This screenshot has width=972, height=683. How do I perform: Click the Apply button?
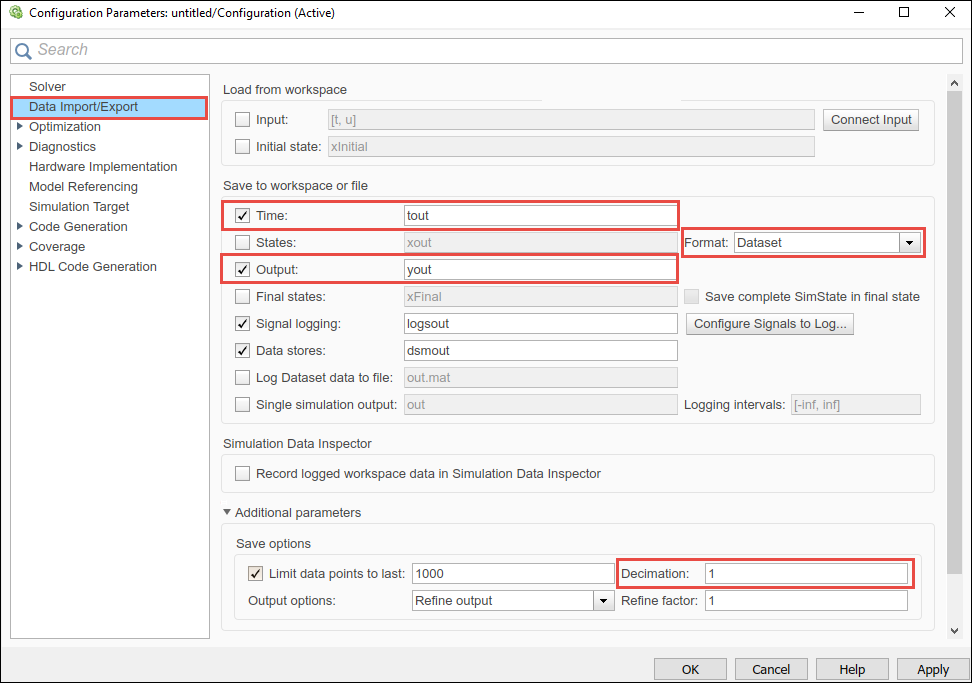tap(932, 669)
